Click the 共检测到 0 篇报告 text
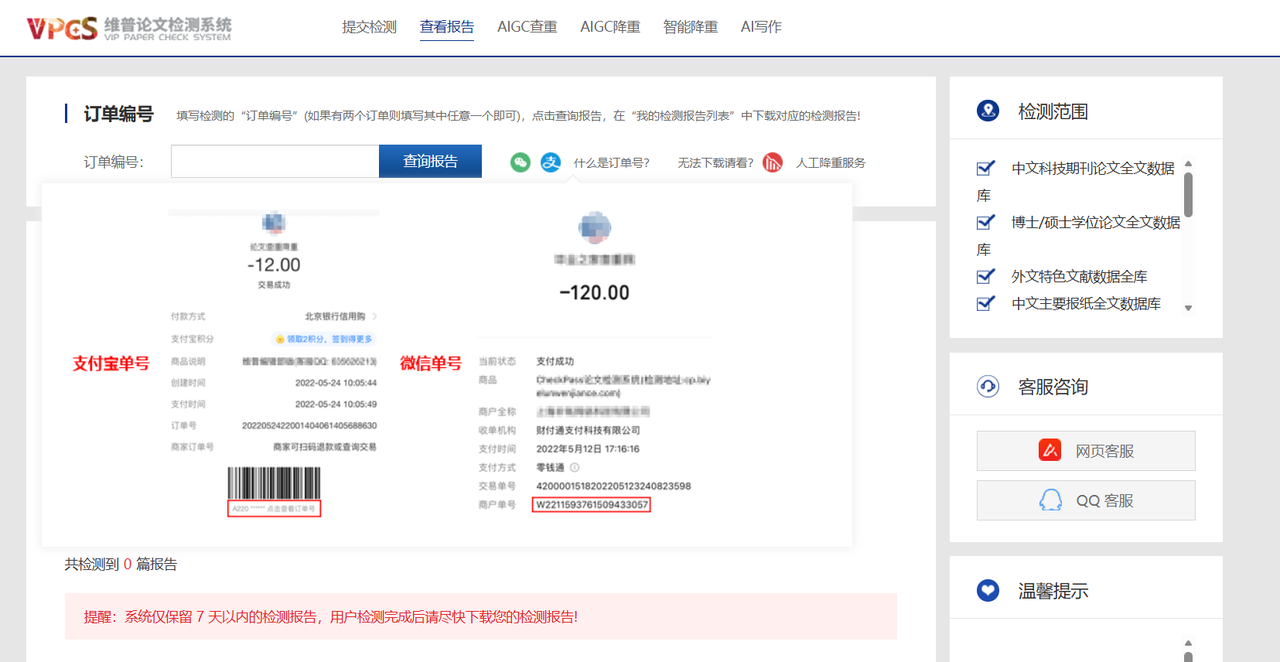The width and height of the screenshot is (1280, 662). [121, 564]
